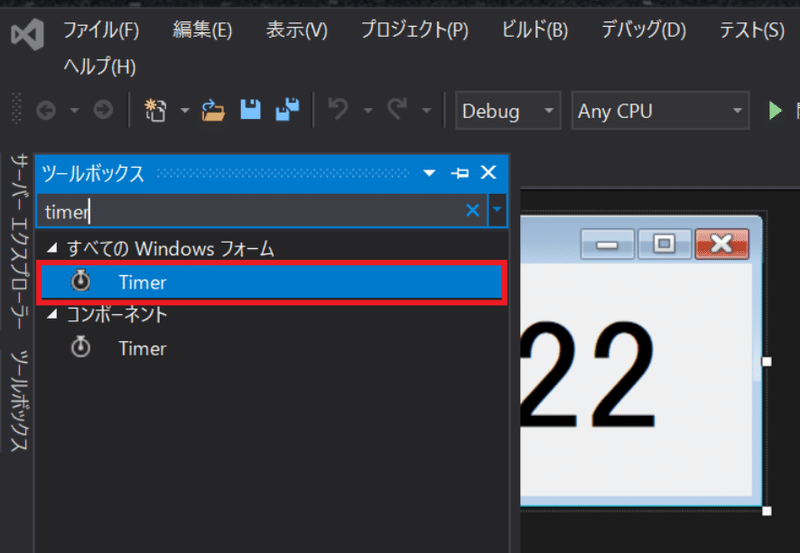This screenshot has width=800, height=553.
Task: Click the save all icon
Action: pos(287,109)
